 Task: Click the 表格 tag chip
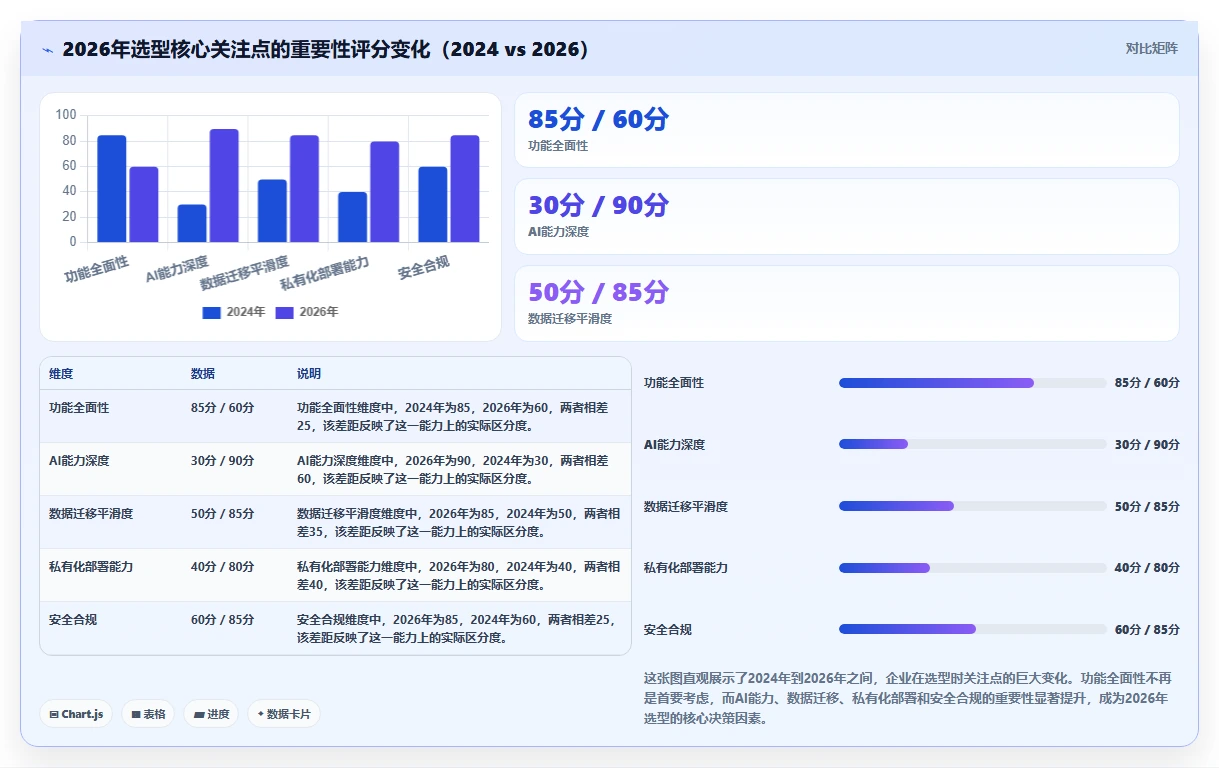click(x=148, y=714)
